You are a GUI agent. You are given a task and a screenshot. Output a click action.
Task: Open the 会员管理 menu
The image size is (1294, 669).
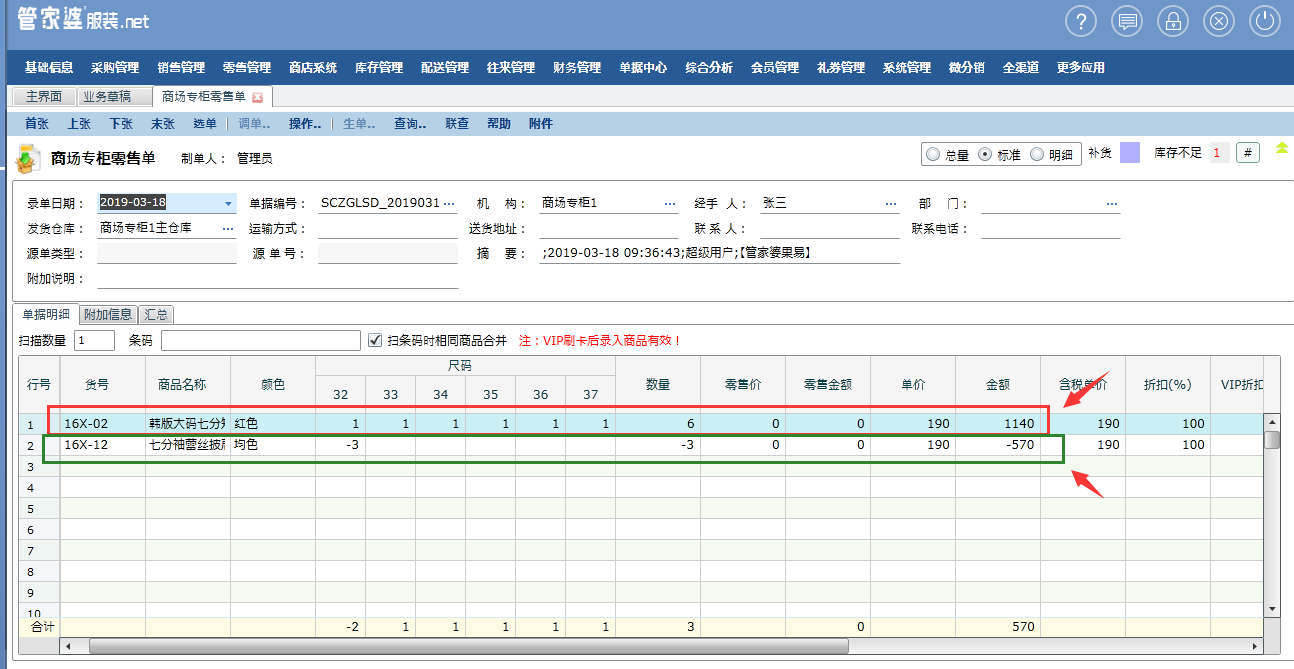(775, 68)
